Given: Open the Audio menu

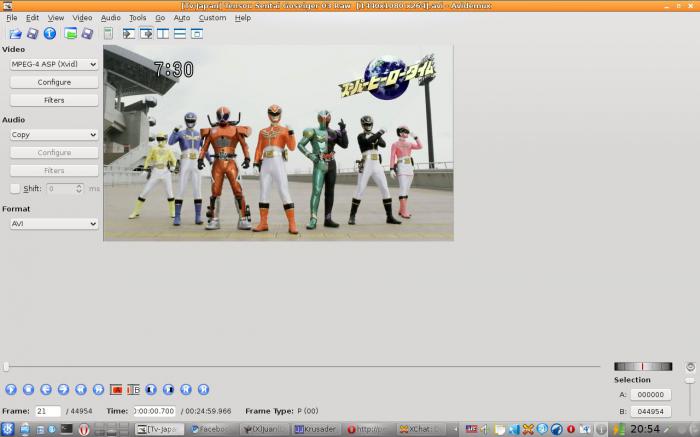Looking at the screenshot, I should click(x=110, y=18).
